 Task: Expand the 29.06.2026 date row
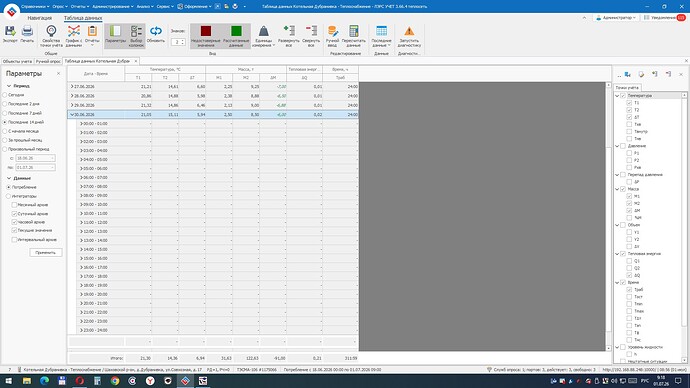point(72,105)
